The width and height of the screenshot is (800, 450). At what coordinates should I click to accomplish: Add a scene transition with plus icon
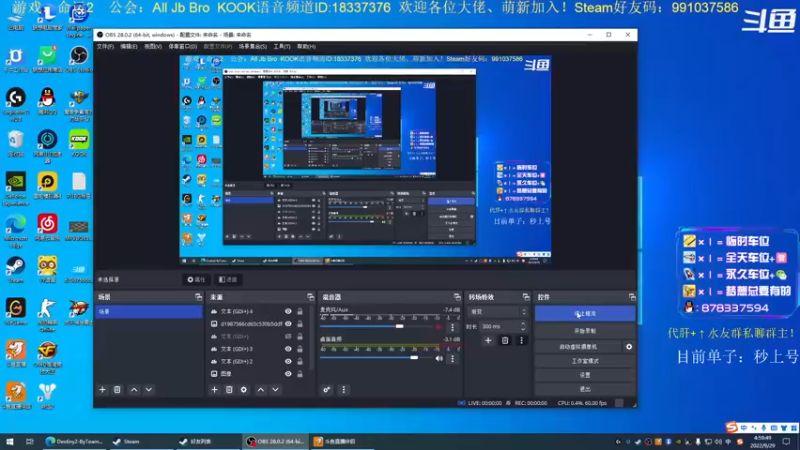point(488,340)
